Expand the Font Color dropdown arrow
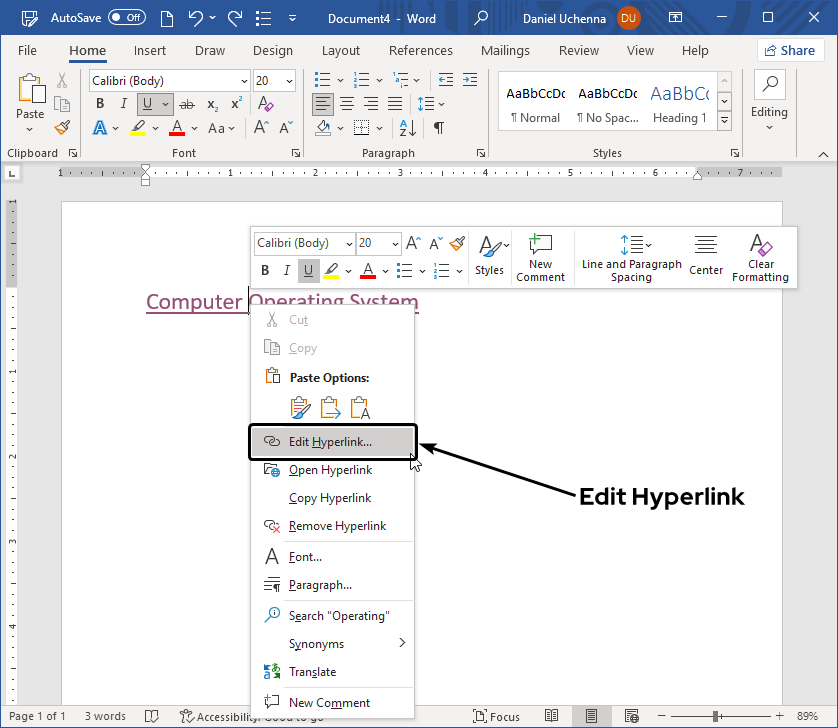Screen dimensions: 838x728 pyautogui.click(x=193, y=129)
